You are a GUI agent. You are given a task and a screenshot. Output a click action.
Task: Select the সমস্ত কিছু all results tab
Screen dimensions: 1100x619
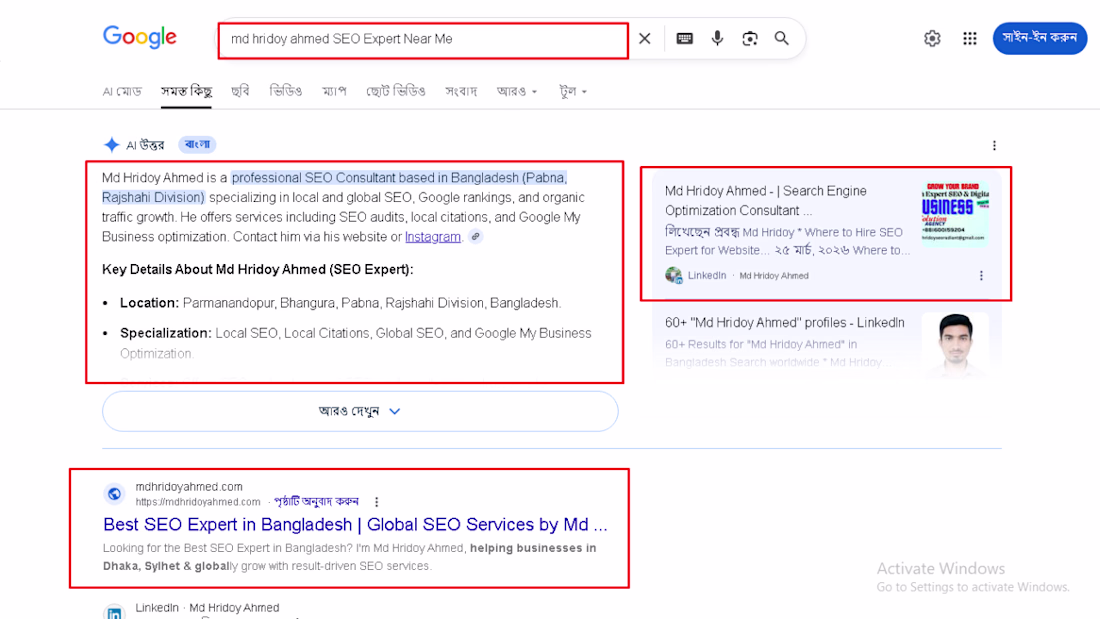186,91
